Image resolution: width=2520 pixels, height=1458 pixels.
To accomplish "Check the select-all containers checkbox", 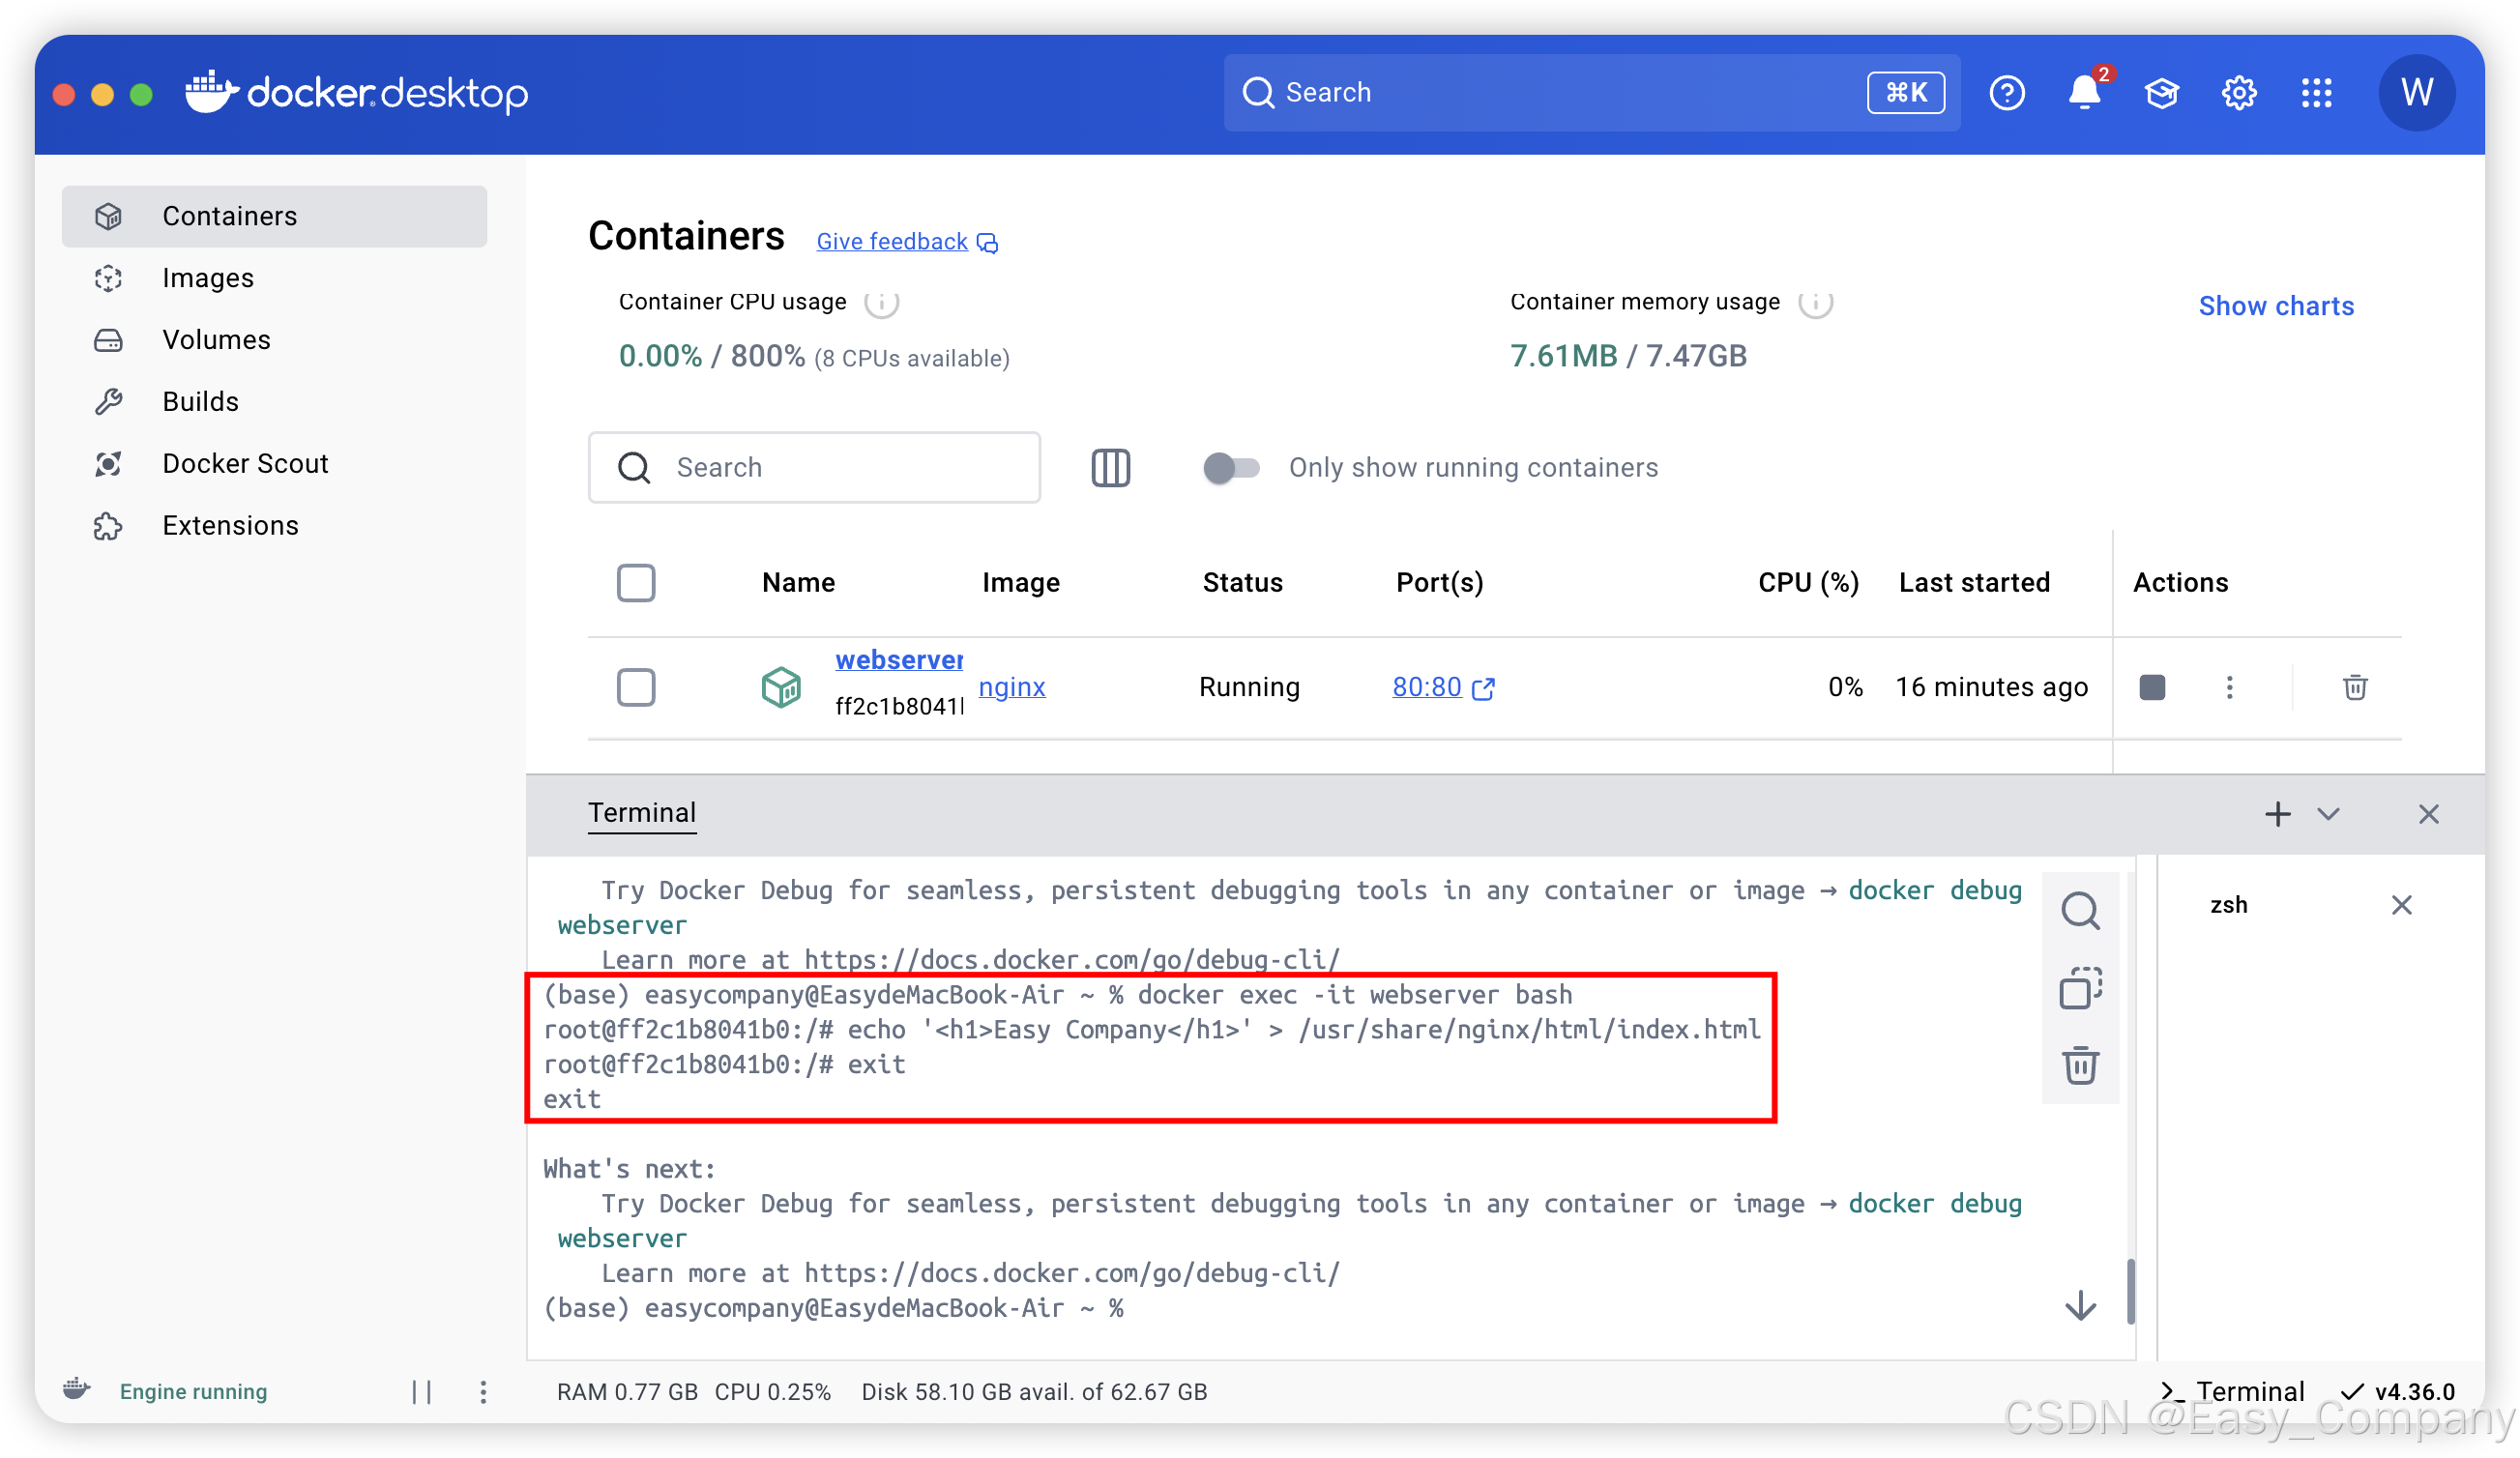I will click(636, 583).
